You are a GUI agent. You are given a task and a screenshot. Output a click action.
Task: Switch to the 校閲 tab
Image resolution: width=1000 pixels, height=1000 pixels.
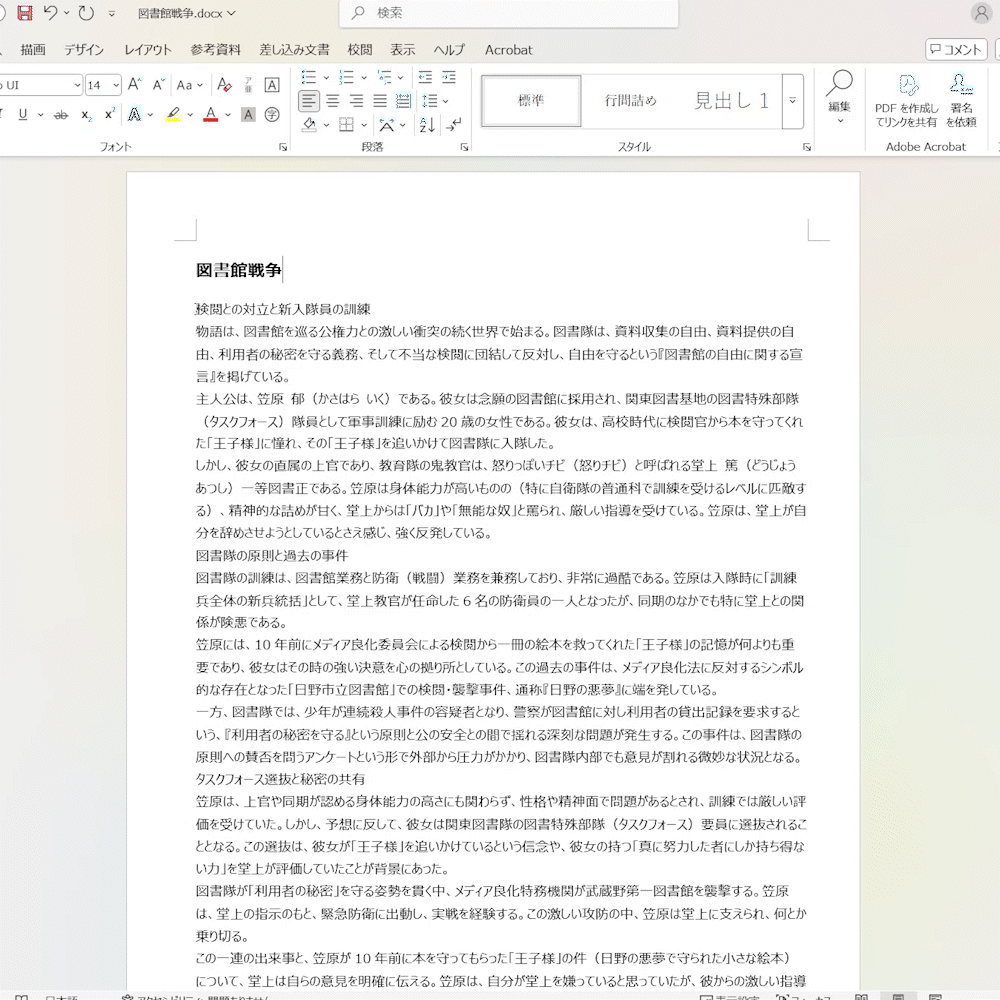click(360, 50)
